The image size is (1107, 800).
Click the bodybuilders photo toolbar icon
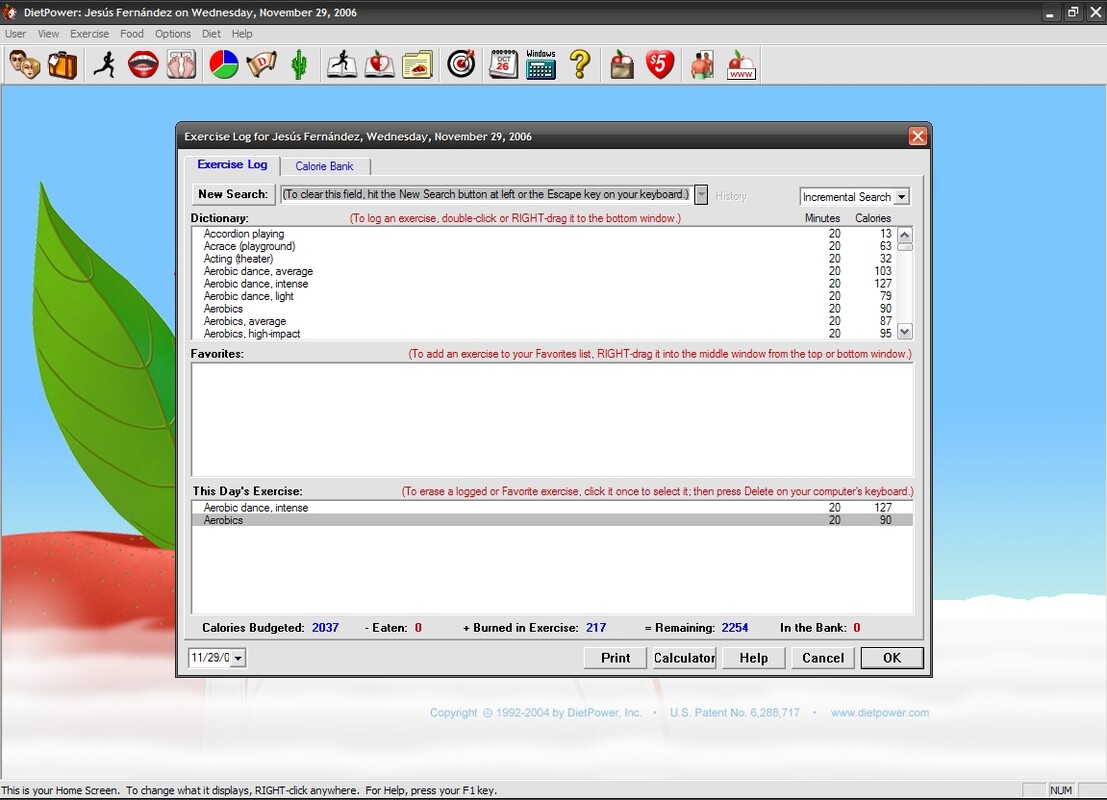click(702, 65)
